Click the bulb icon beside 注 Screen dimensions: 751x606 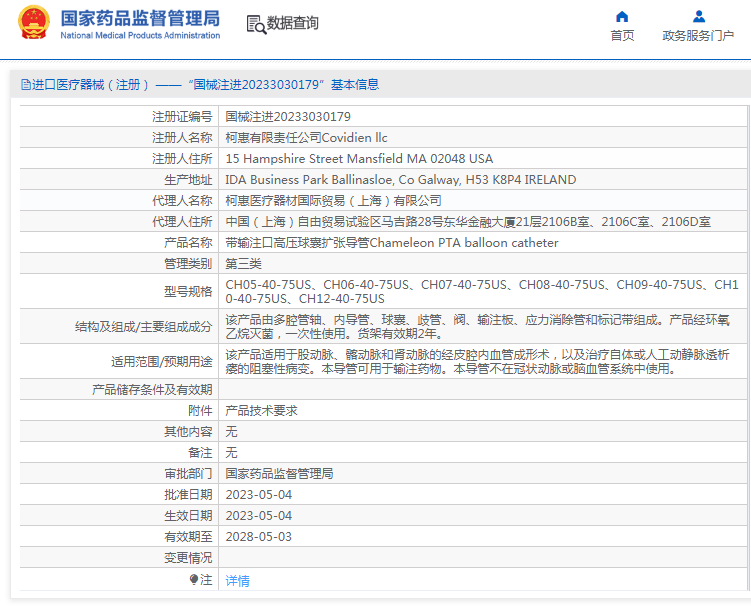[193, 580]
